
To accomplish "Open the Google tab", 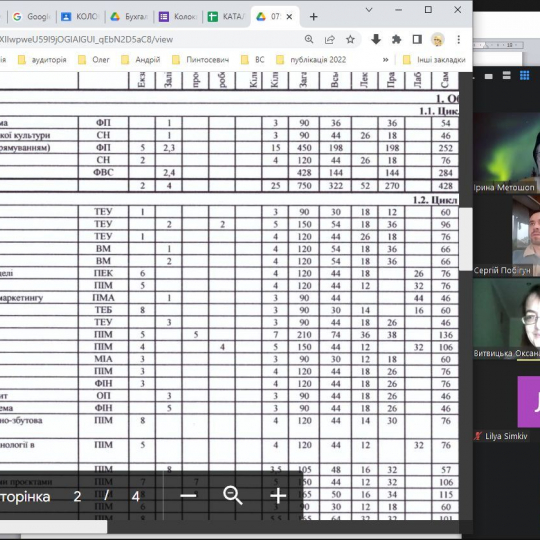I will (32, 17).
